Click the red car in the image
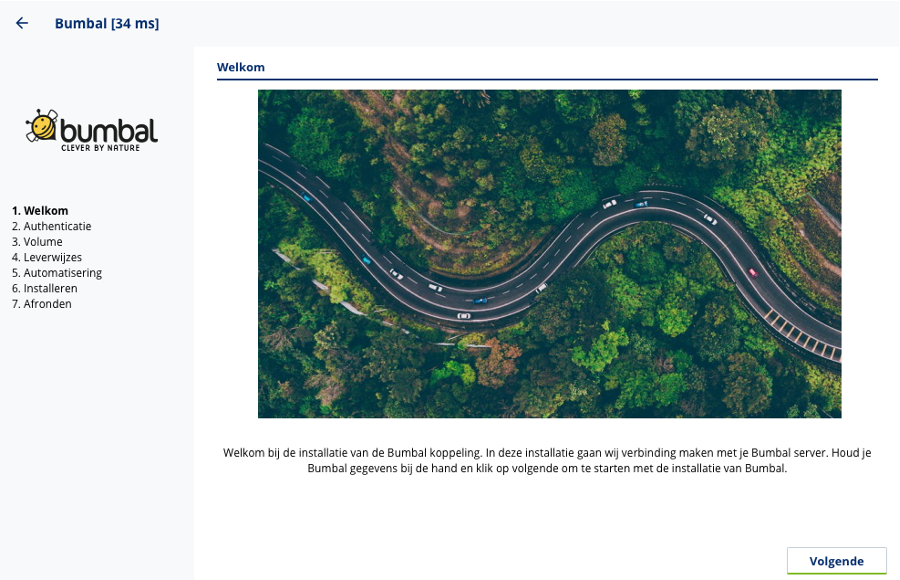The width and height of the screenshot is (900, 580). 753,272
